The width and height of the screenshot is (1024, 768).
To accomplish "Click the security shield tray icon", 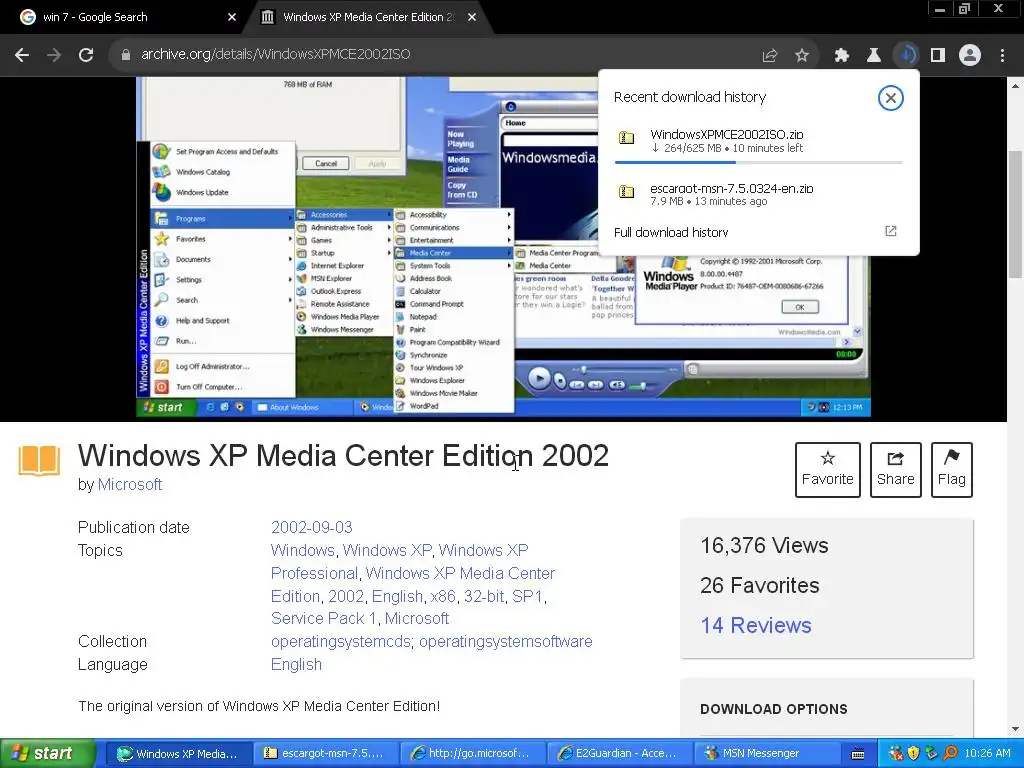I will [913, 754].
